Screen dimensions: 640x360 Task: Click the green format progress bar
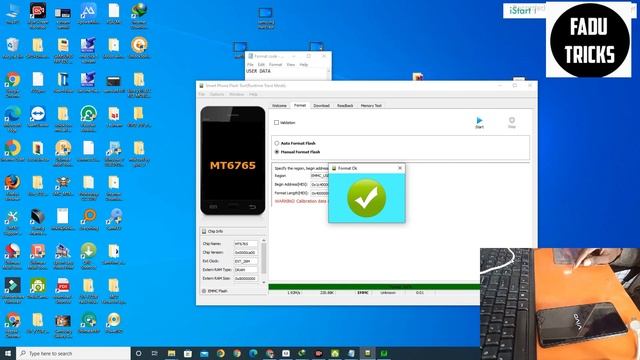pyautogui.click(x=374, y=287)
